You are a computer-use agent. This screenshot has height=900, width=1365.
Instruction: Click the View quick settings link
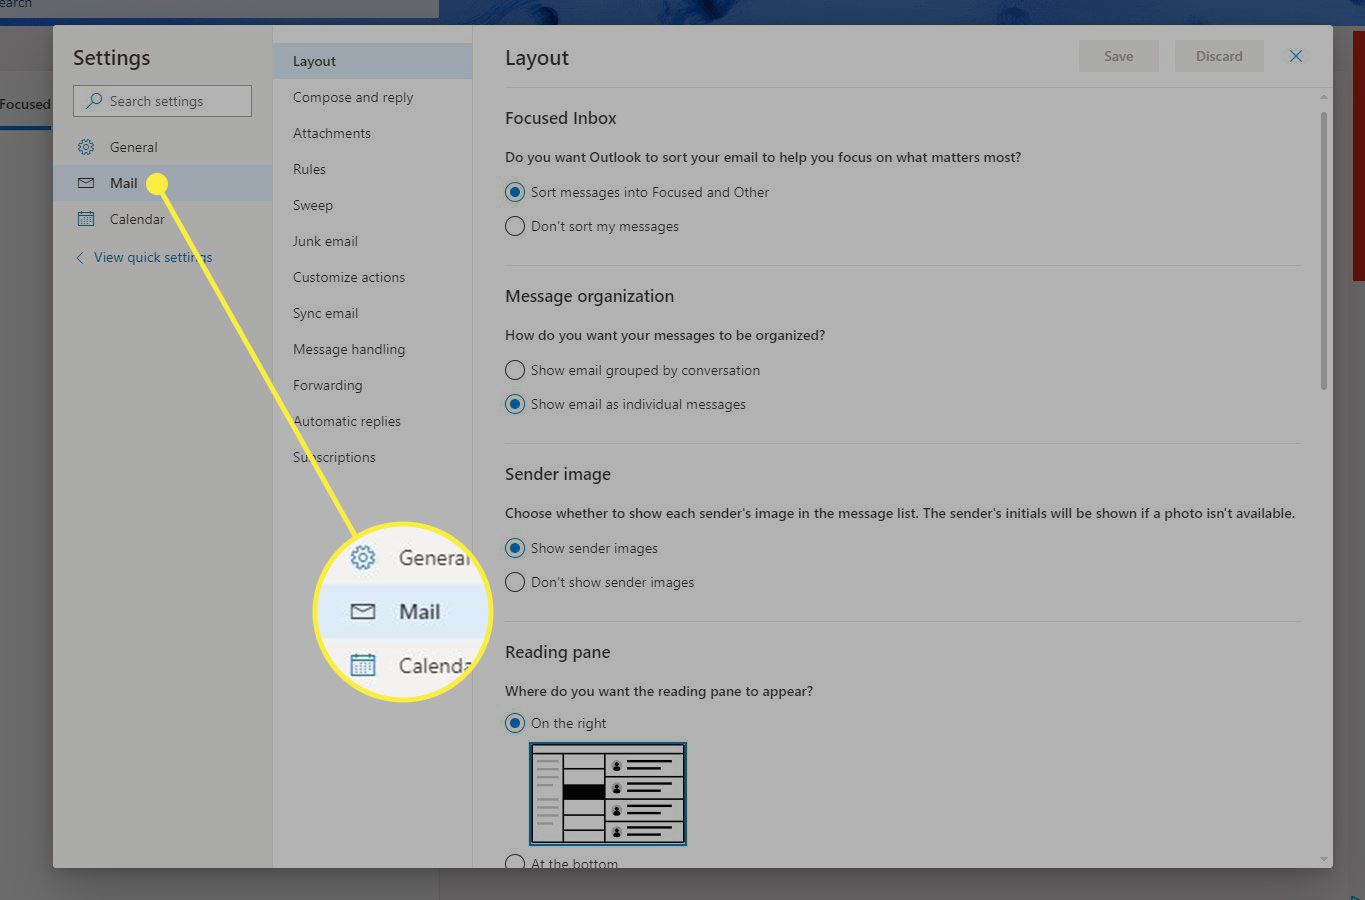153,257
